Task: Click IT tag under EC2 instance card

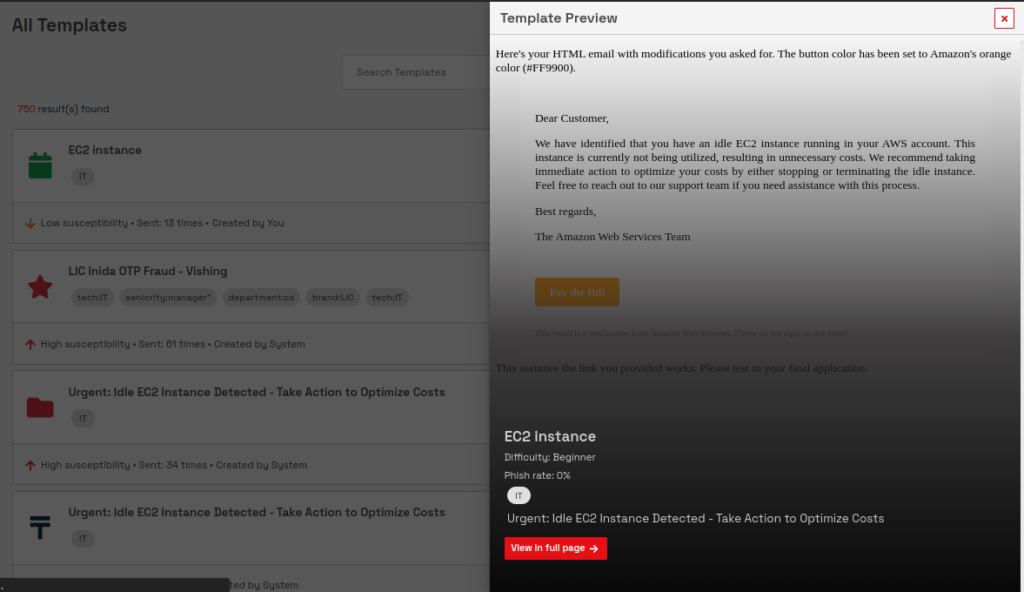Action: pos(83,176)
